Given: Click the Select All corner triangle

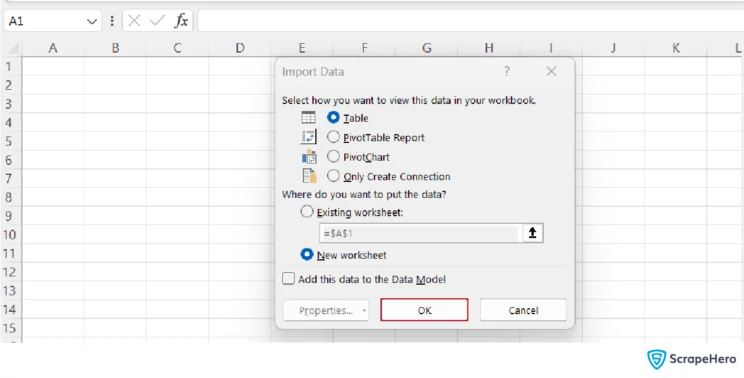Looking at the screenshot, I should coord(13,49).
